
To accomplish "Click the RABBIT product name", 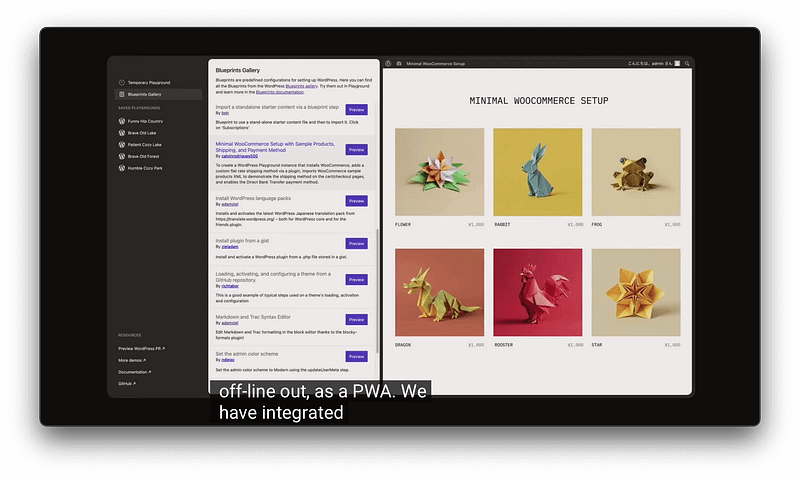I will [502, 224].
